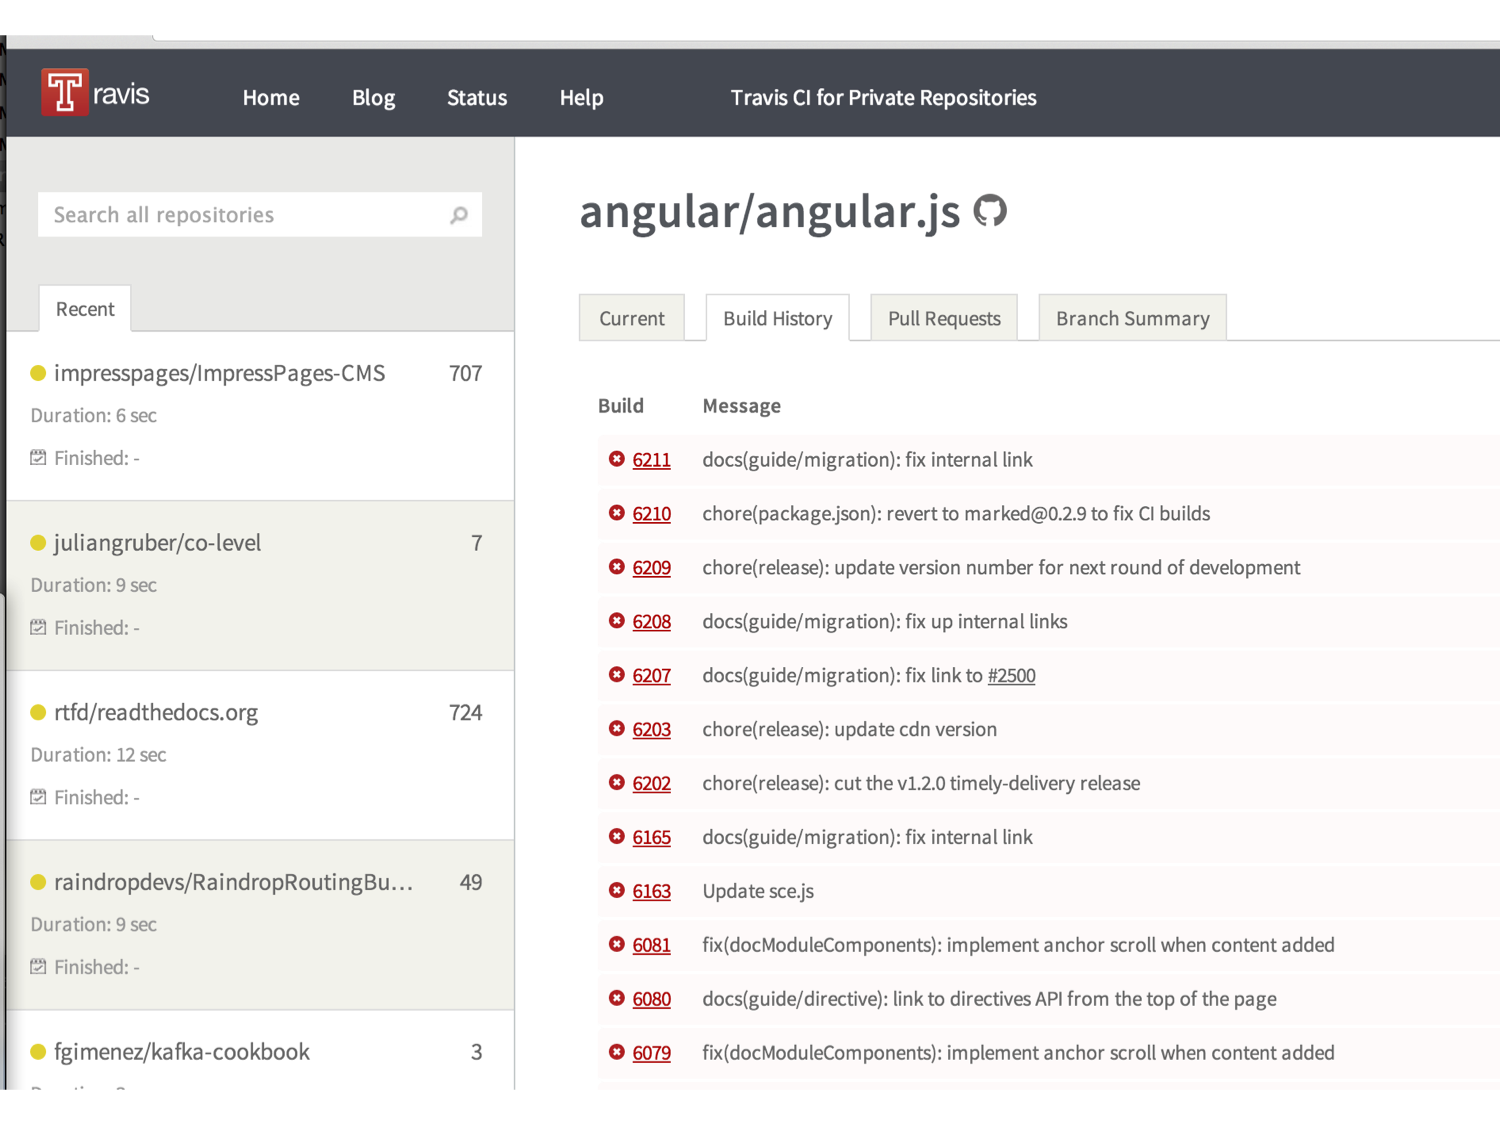Image resolution: width=1500 pixels, height=1125 pixels.
Task: Open the Blog navigation link
Action: (x=374, y=98)
